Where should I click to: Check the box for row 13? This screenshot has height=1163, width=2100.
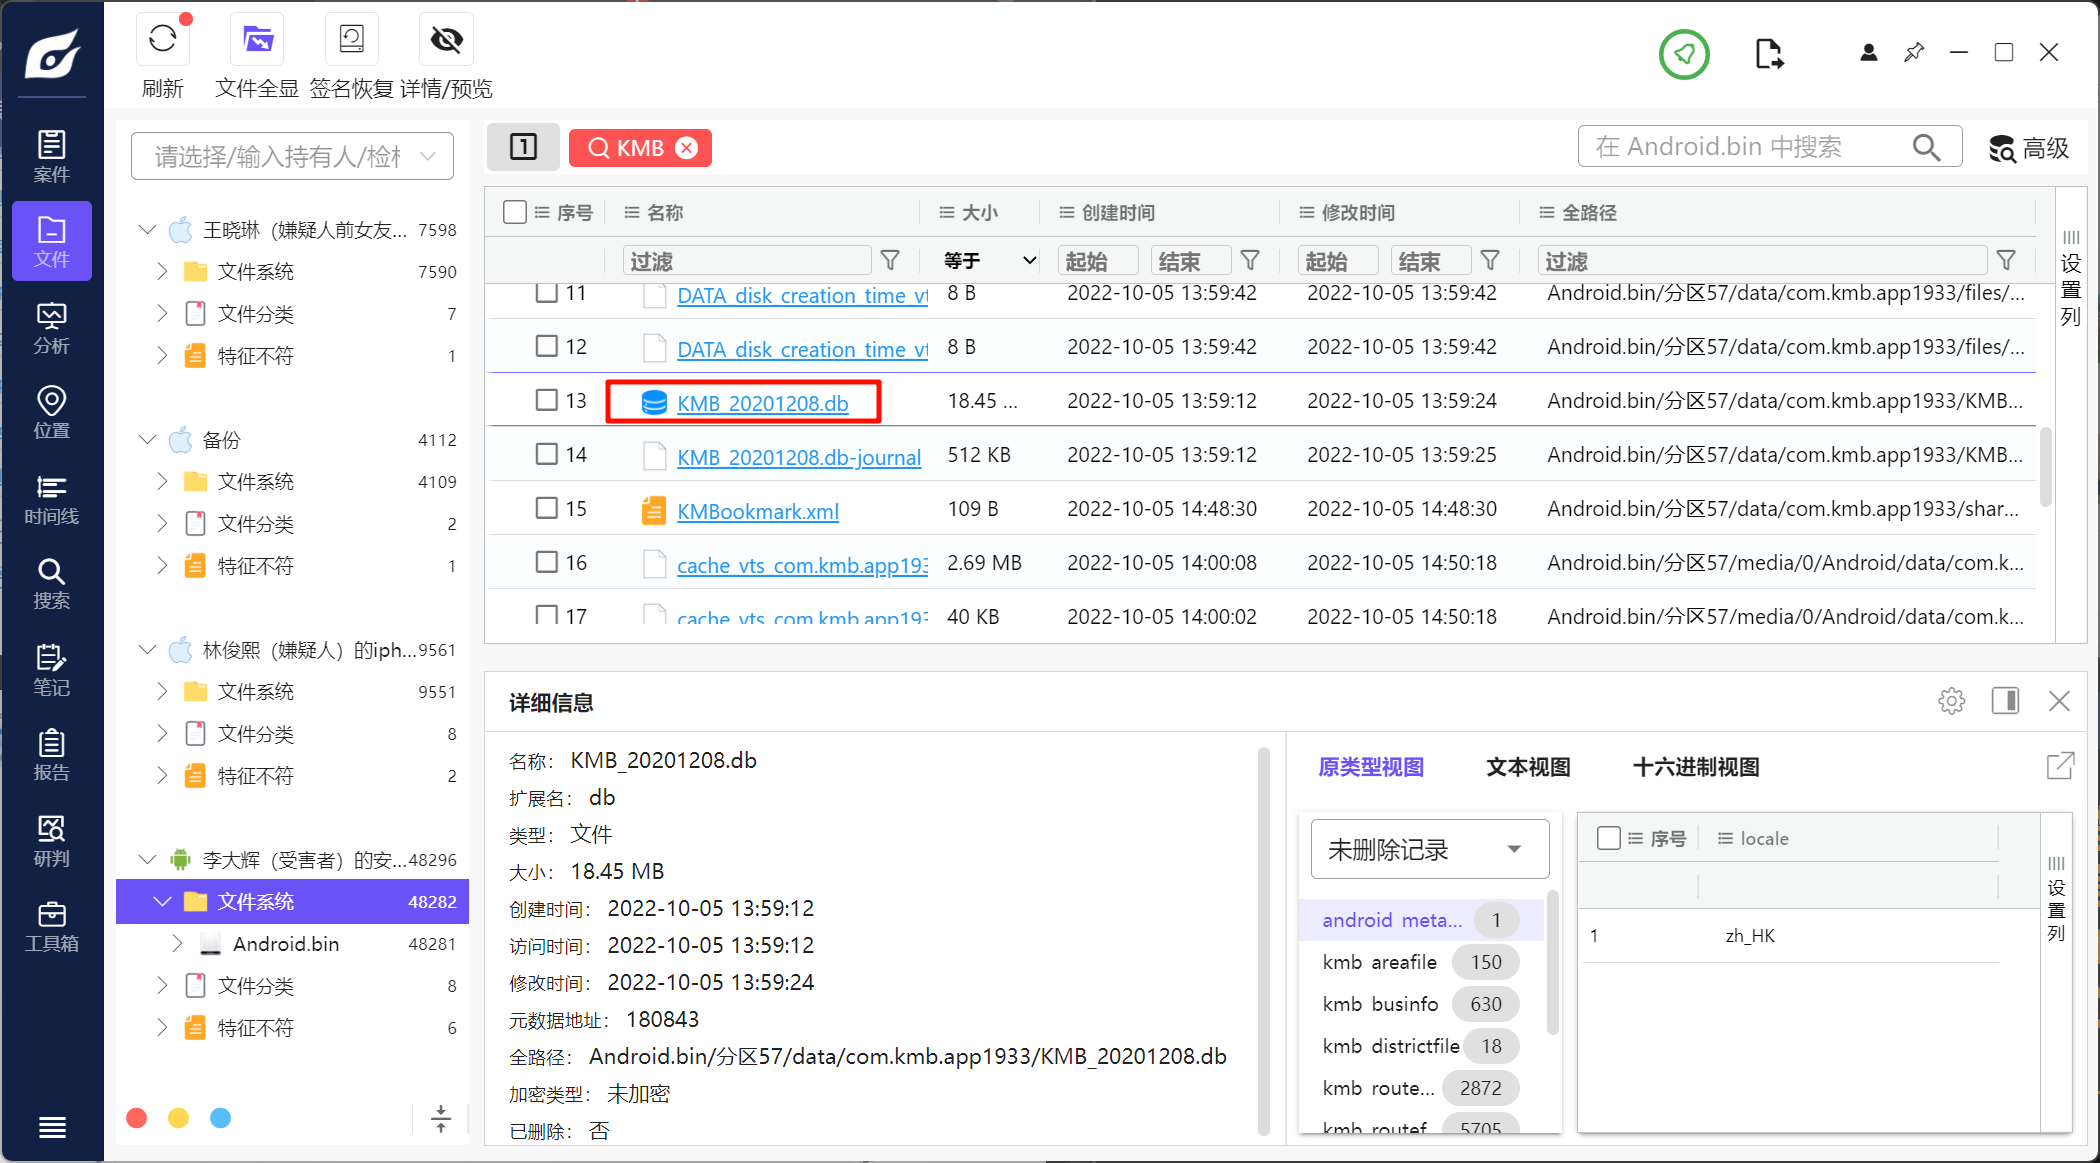546,400
